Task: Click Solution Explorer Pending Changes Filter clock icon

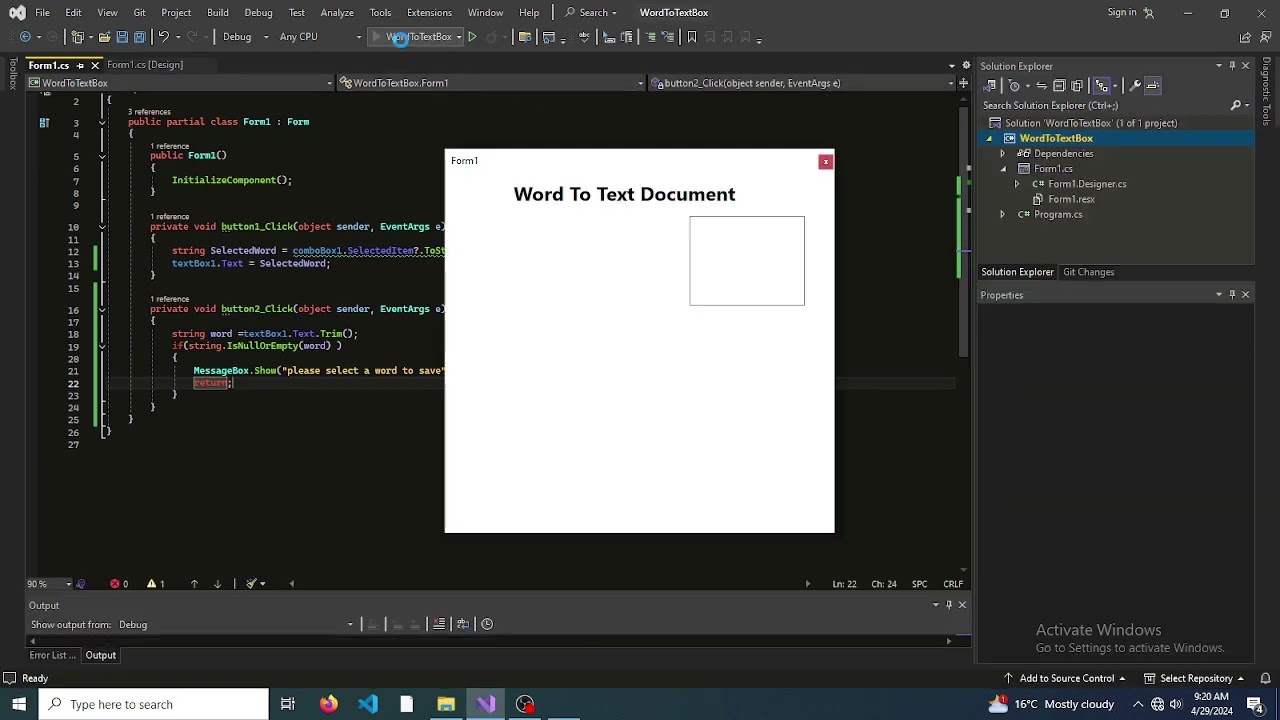Action: (1014, 86)
